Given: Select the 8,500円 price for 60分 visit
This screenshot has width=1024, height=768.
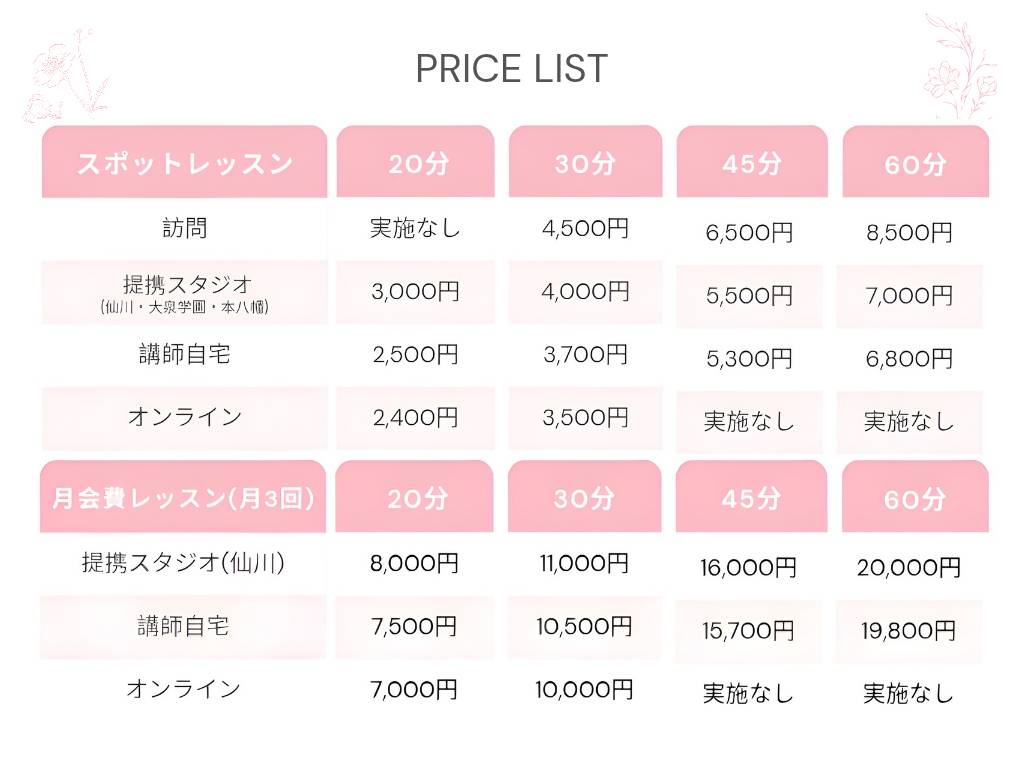Looking at the screenshot, I should click(910, 233).
